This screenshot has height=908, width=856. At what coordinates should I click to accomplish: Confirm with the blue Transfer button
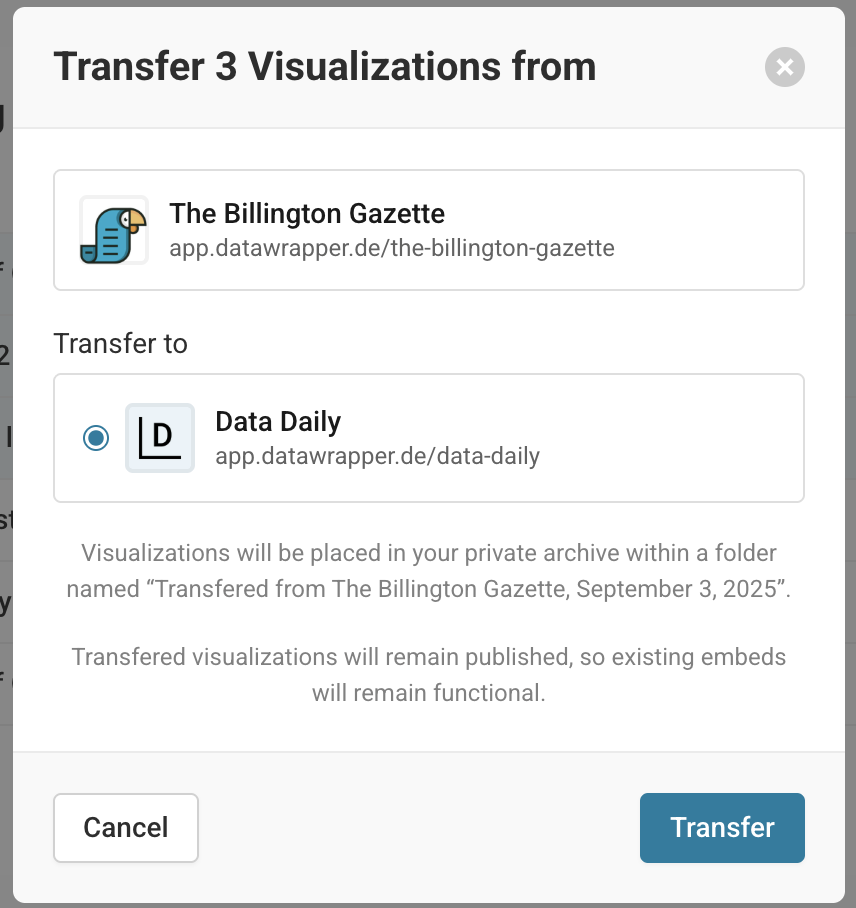point(722,828)
